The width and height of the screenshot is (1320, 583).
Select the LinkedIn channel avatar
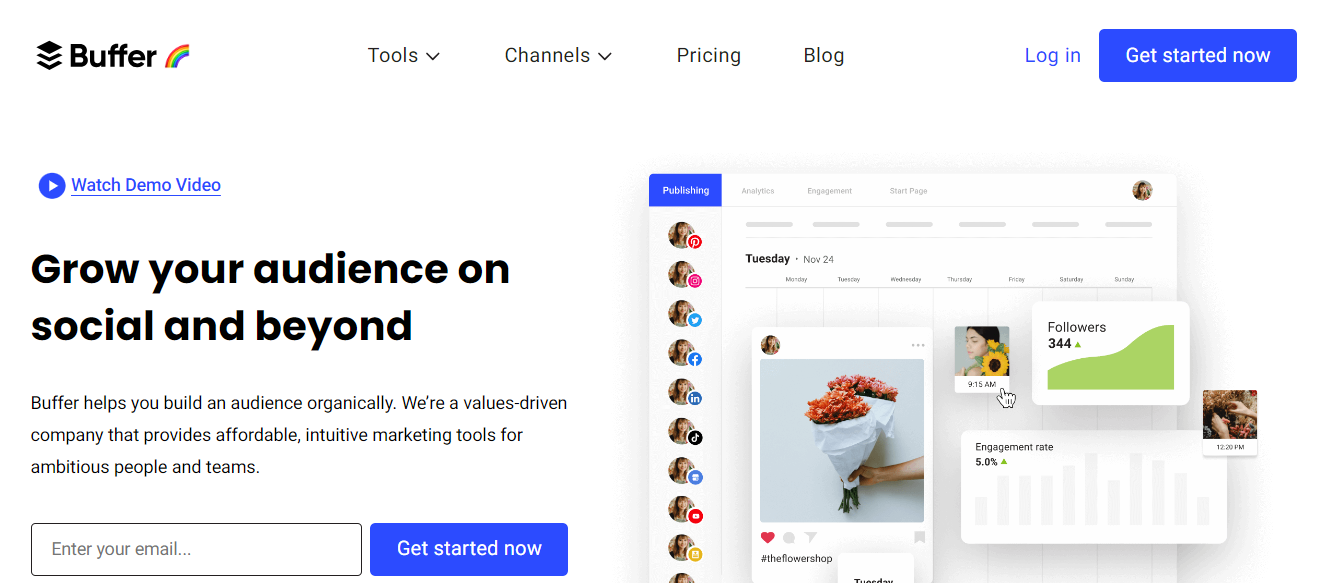point(685,392)
